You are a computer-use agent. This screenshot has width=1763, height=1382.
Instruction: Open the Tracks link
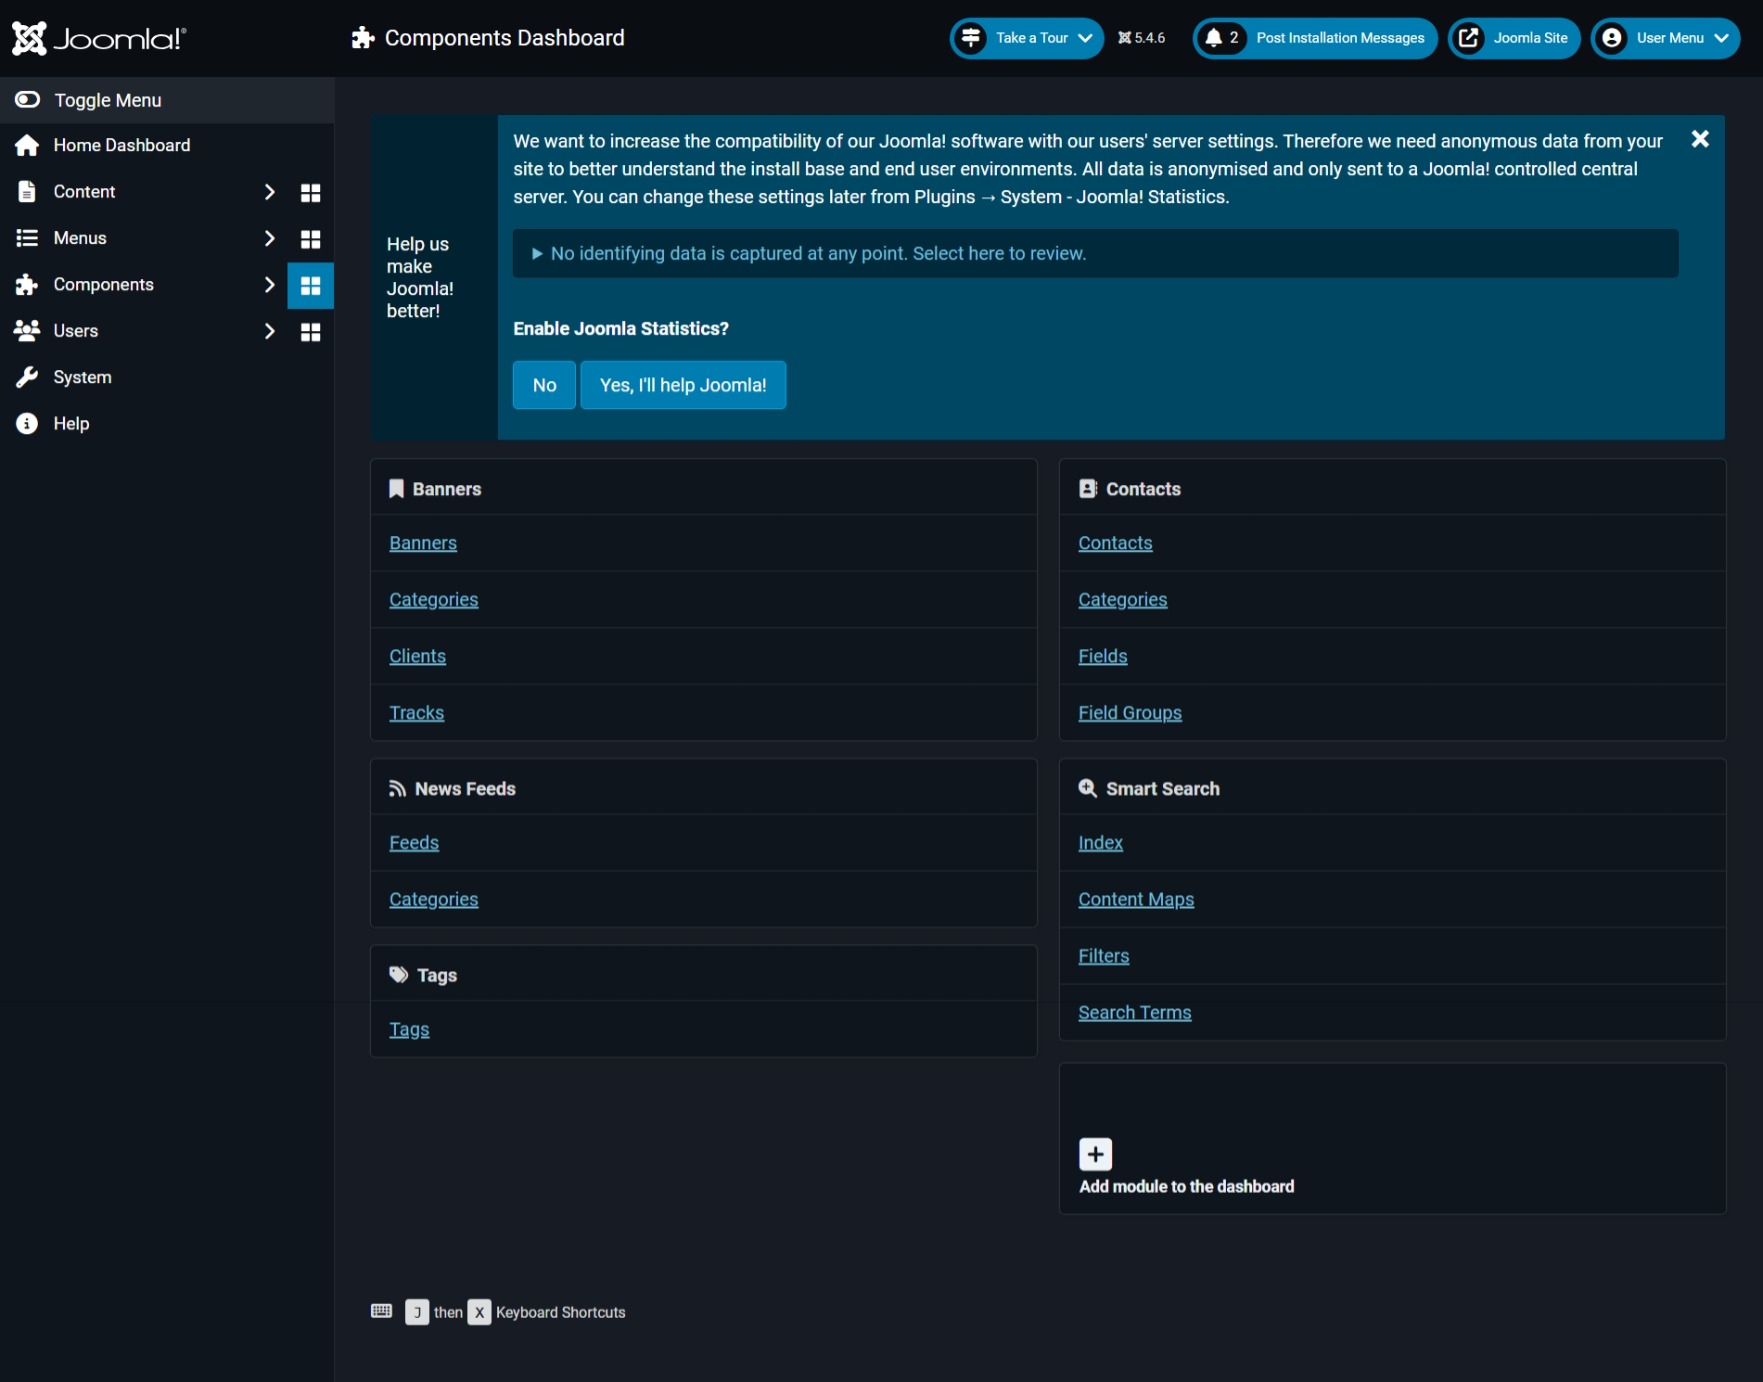click(417, 713)
